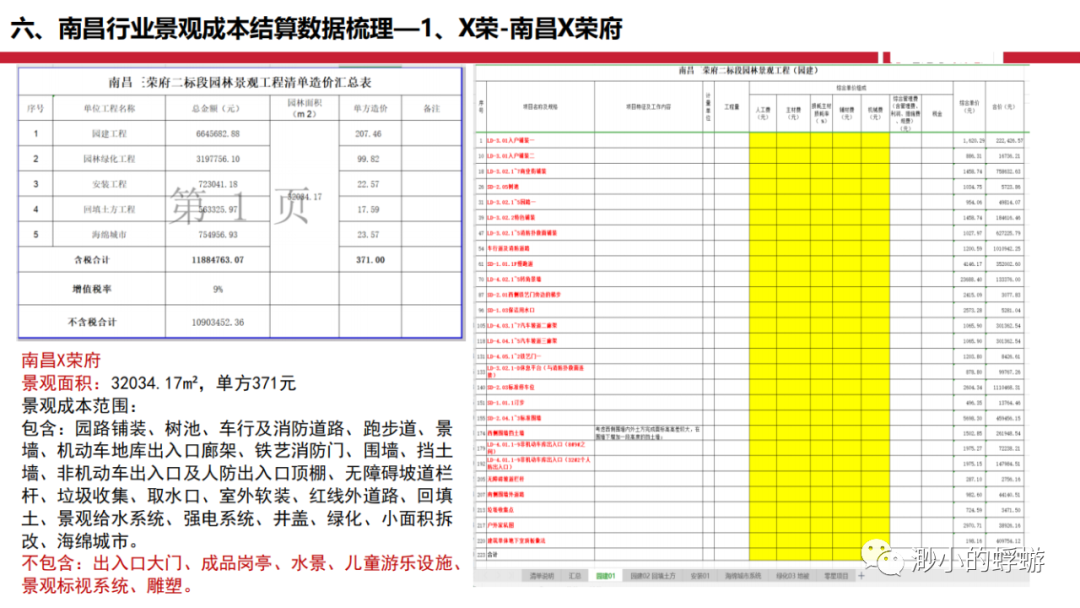
Task: Click amount cell 3197756.10
Action: [218, 158]
